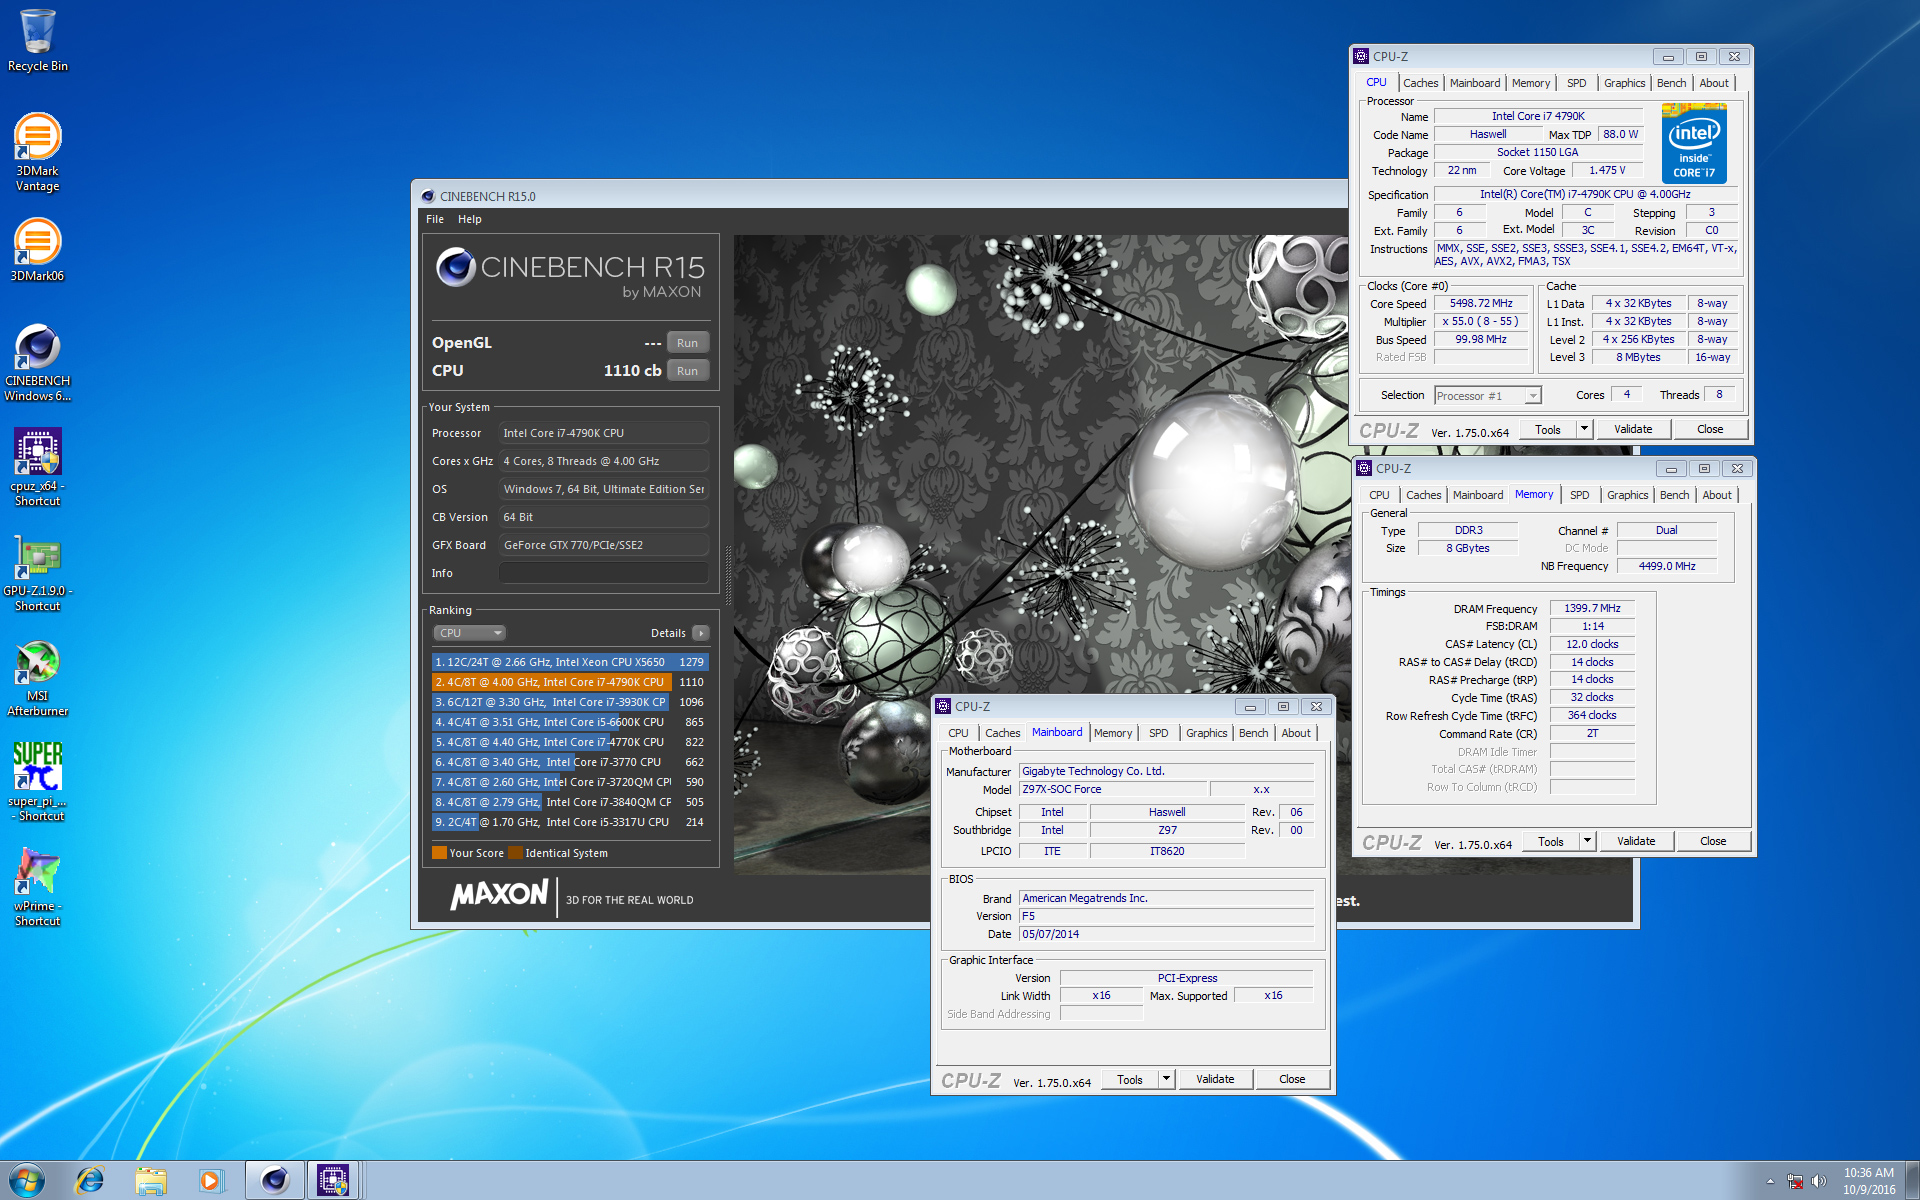Image resolution: width=1920 pixels, height=1200 pixels.
Task: Open the Help menu in Cinebench
Action: pyautogui.click(x=470, y=219)
